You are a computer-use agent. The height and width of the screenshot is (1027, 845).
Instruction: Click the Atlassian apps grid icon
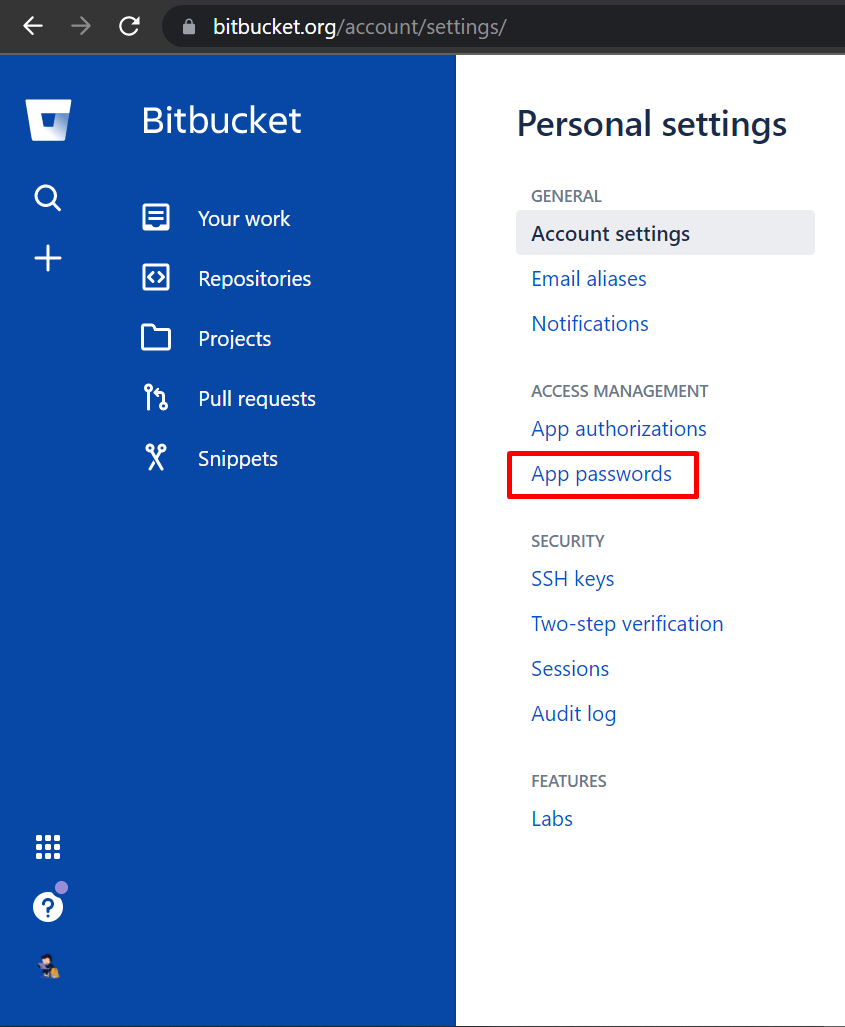pyautogui.click(x=47, y=846)
